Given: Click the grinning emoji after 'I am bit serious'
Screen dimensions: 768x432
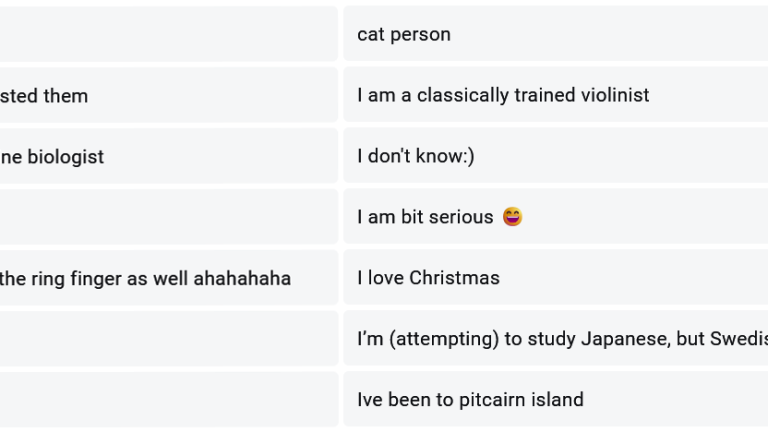Looking at the screenshot, I should pos(512,217).
